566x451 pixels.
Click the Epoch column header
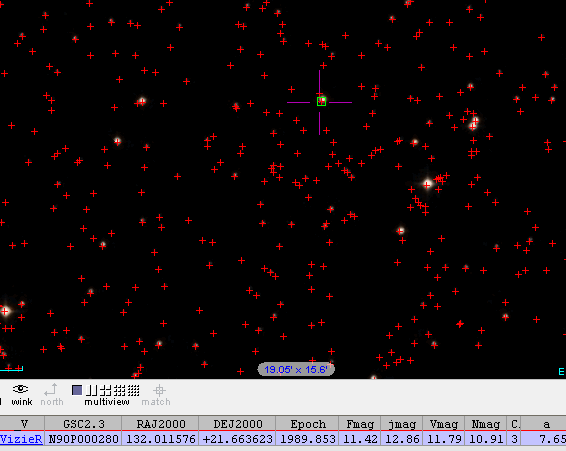[308, 424]
